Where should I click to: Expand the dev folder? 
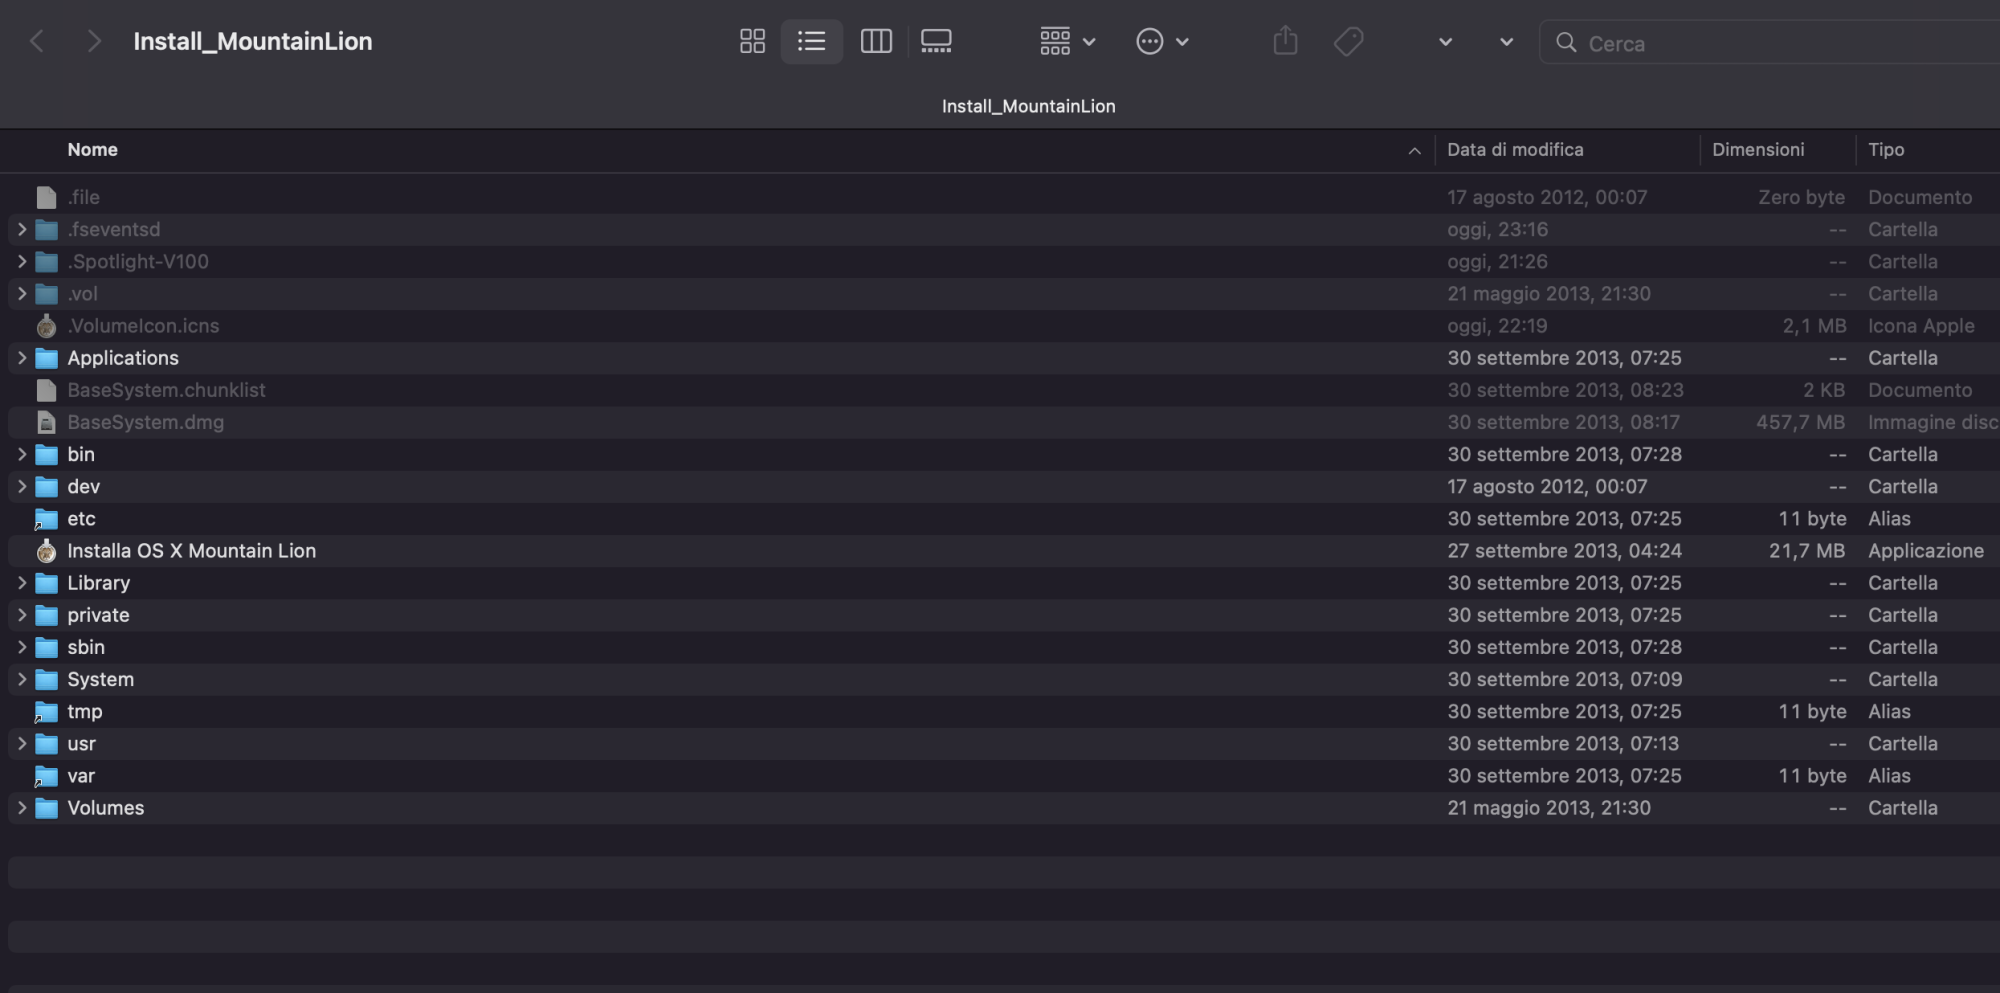[22, 487]
